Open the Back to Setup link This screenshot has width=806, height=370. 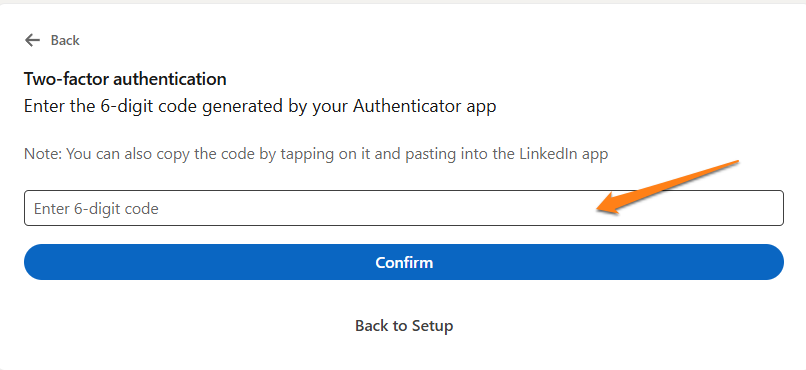coord(404,326)
